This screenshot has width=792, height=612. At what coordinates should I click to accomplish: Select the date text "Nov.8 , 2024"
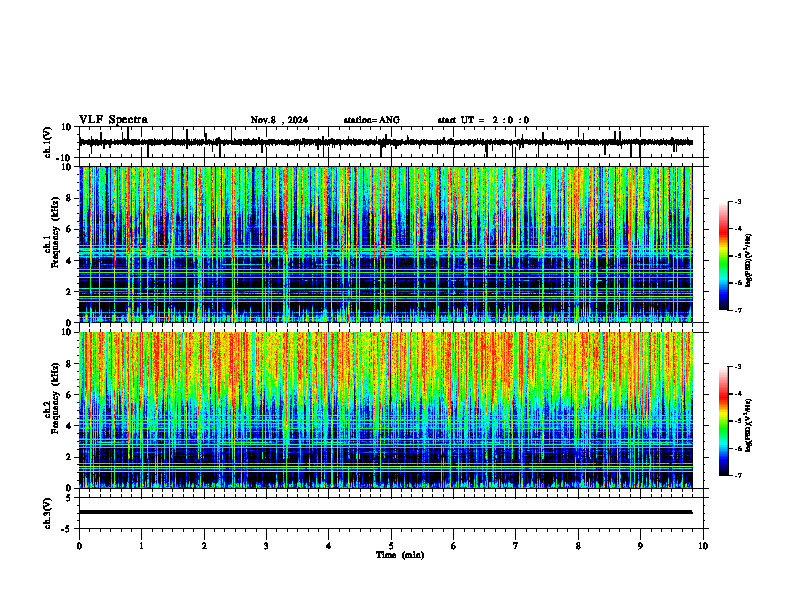[279, 120]
